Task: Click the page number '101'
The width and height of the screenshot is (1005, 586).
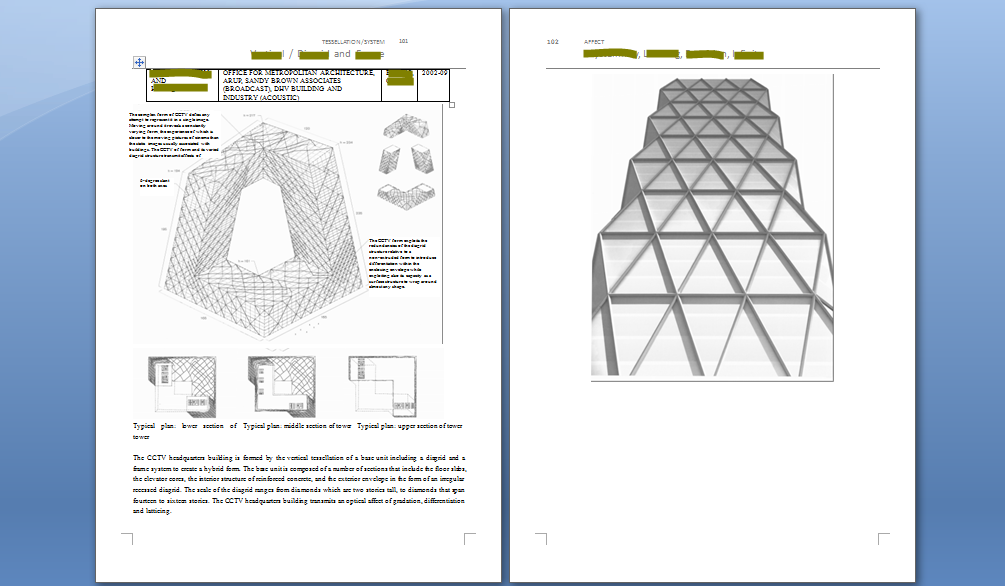Action: 403,41
